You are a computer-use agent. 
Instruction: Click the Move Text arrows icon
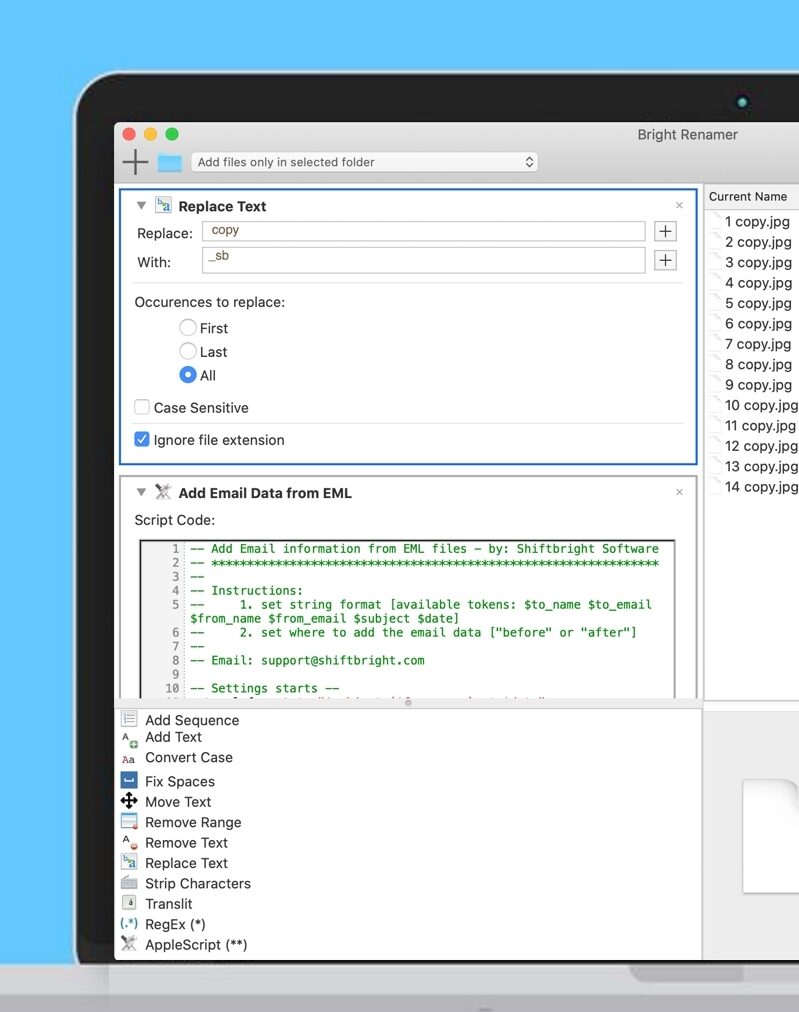tap(129, 801)
